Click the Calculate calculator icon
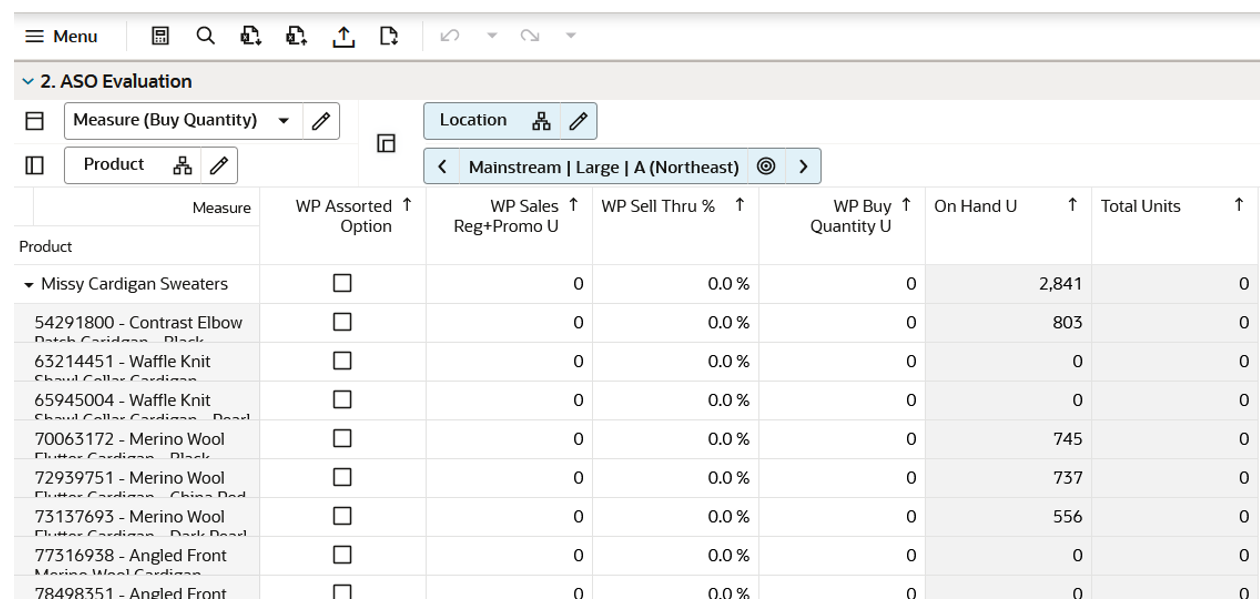The image size is (1260, 602). pyautogui.click(x=160, y=36)
